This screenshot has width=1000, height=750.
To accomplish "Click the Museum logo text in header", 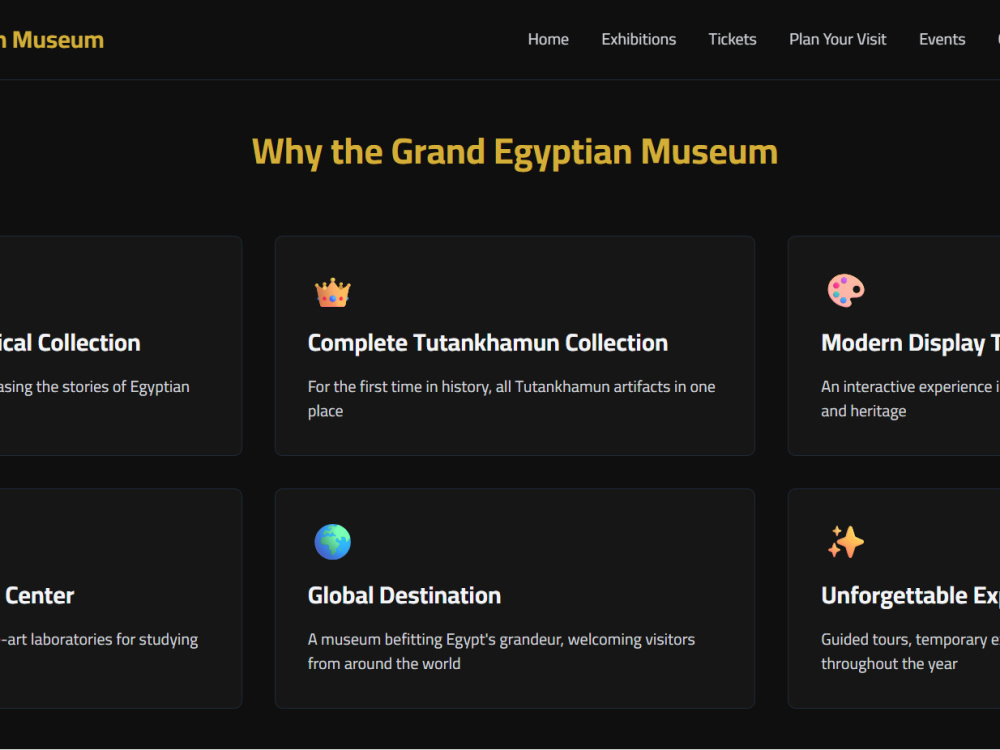I will pos(52,40).
